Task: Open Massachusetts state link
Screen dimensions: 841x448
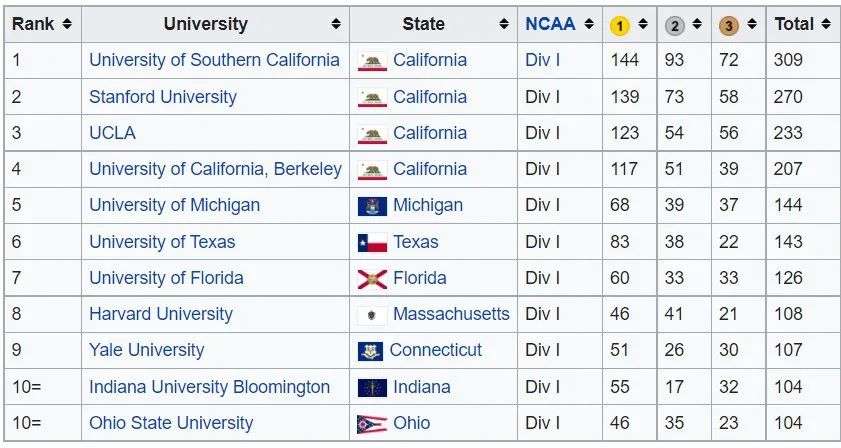Action: 451,314
